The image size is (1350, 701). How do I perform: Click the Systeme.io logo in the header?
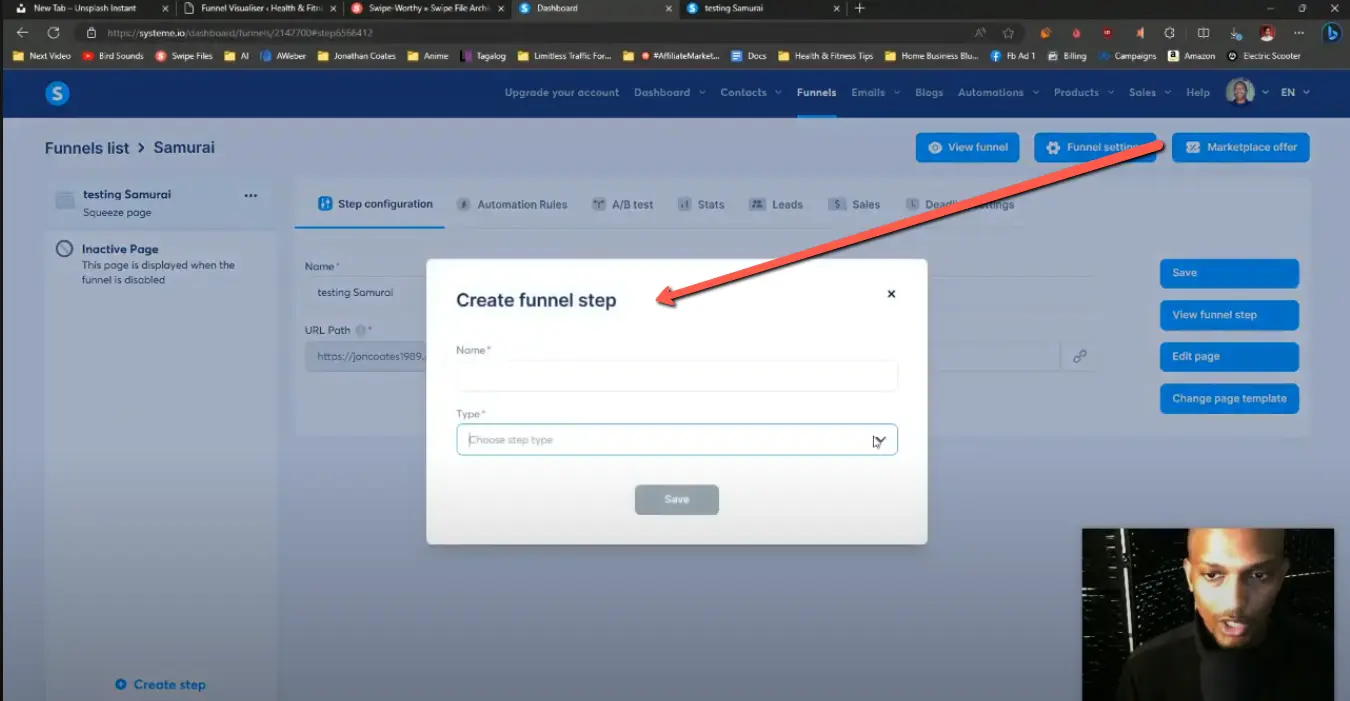point(57,92)
